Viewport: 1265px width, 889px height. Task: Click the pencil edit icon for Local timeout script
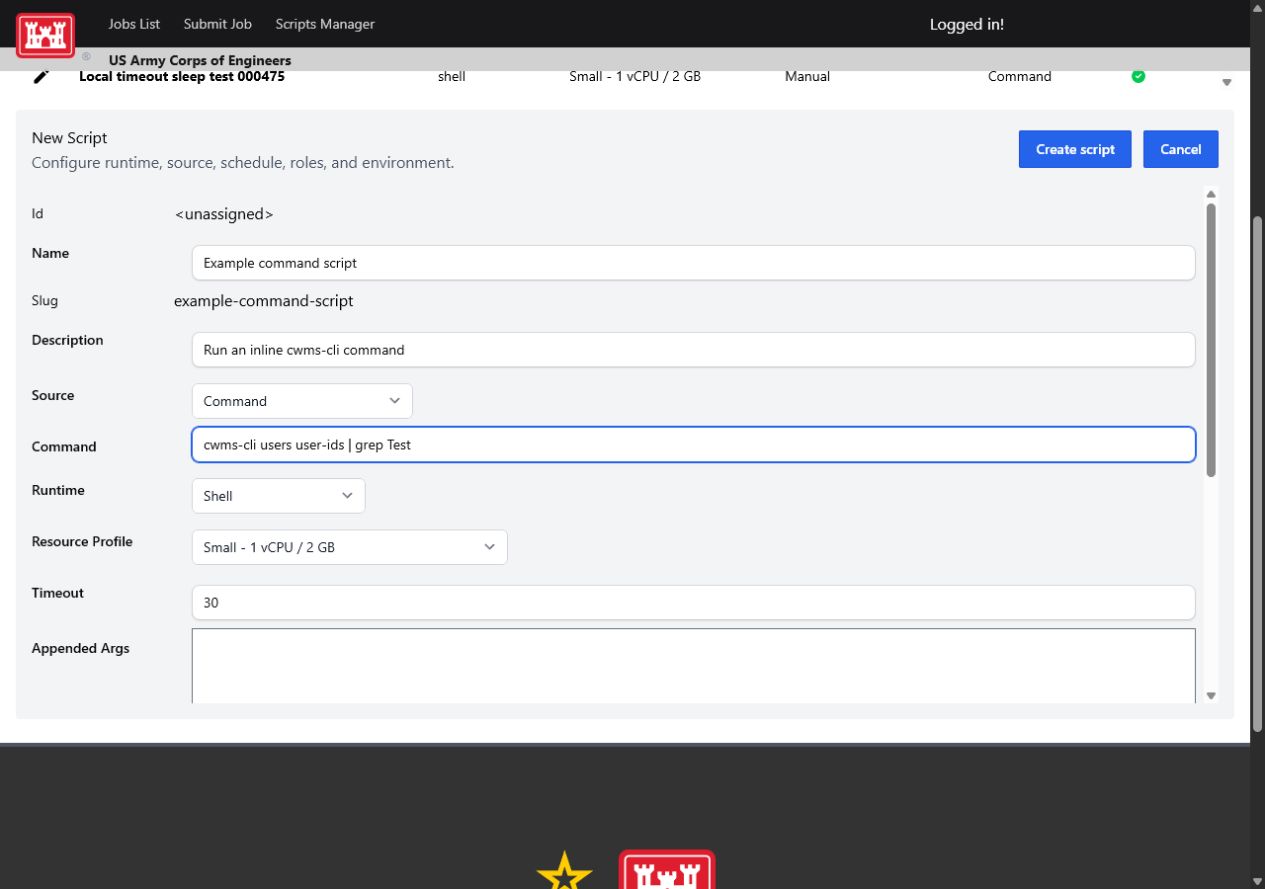click(41, 76)
